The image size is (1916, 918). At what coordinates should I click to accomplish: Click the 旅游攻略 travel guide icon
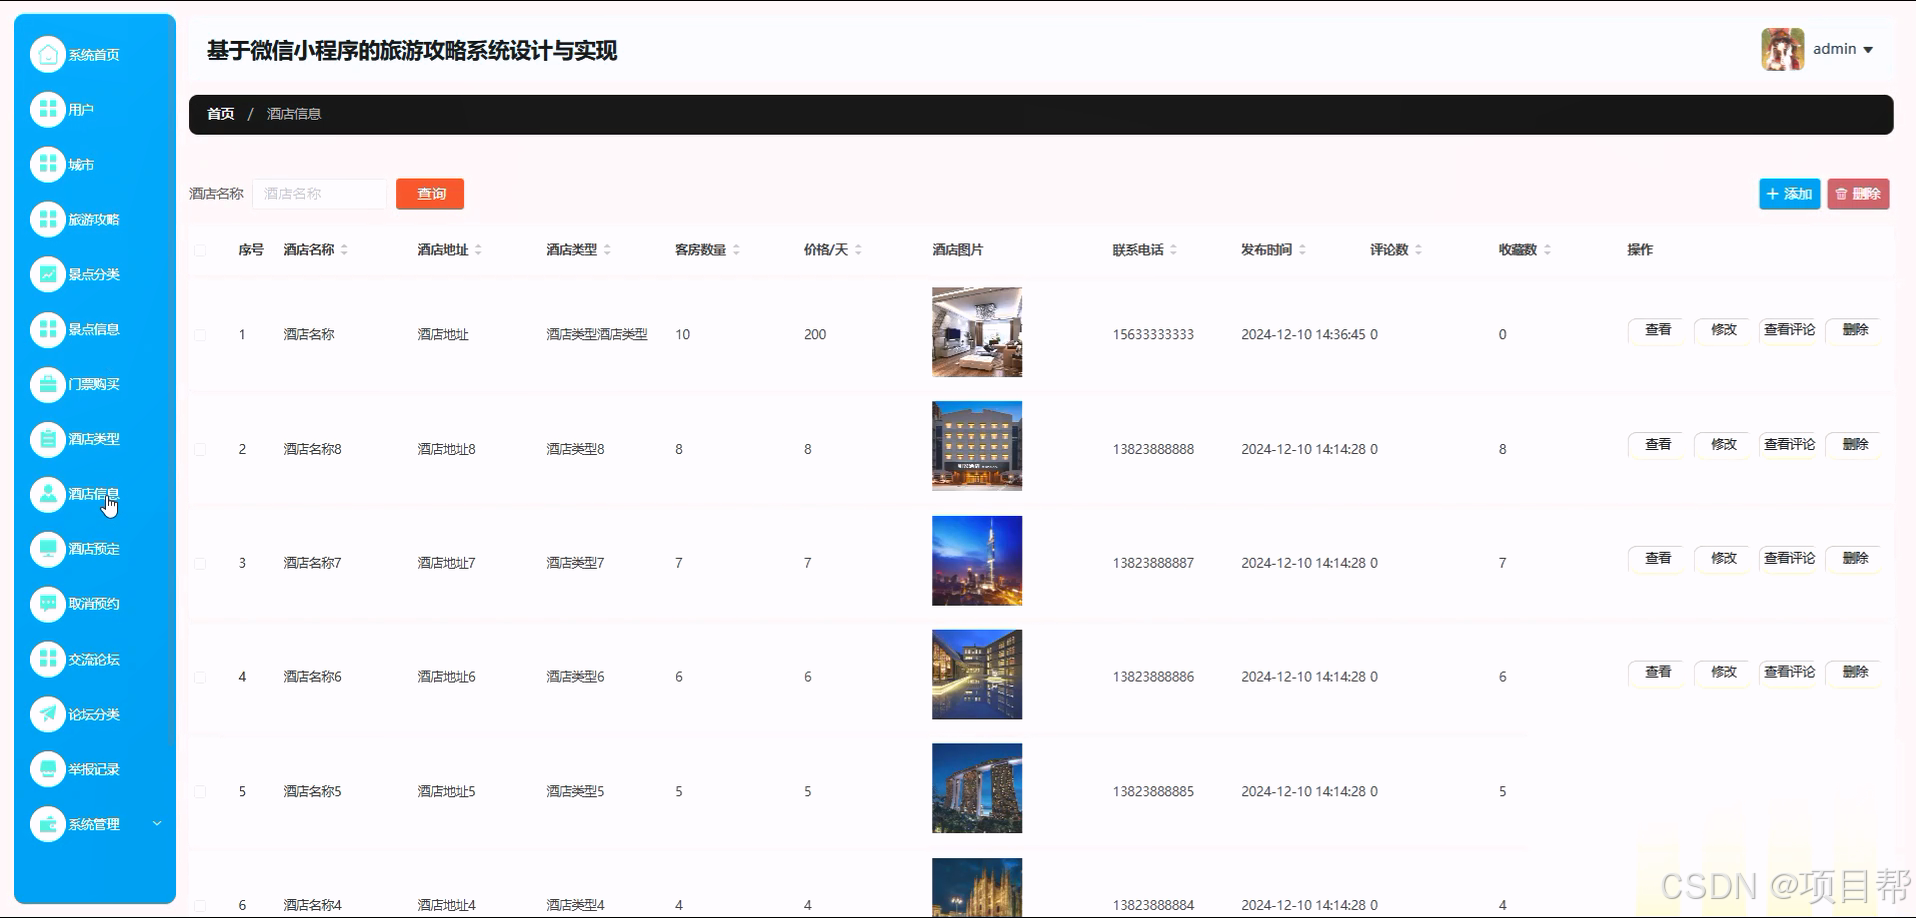click(48, 219)
